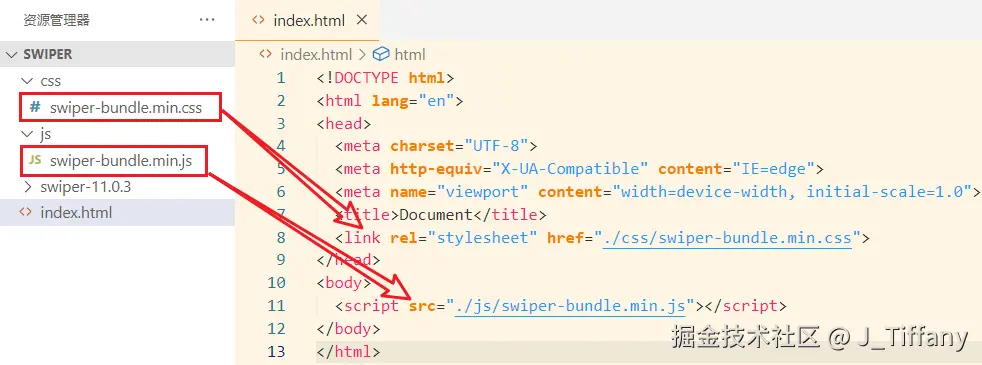Click line number 1 in the gutter
This screenshot has height=365, width=982.
(281, 78)
